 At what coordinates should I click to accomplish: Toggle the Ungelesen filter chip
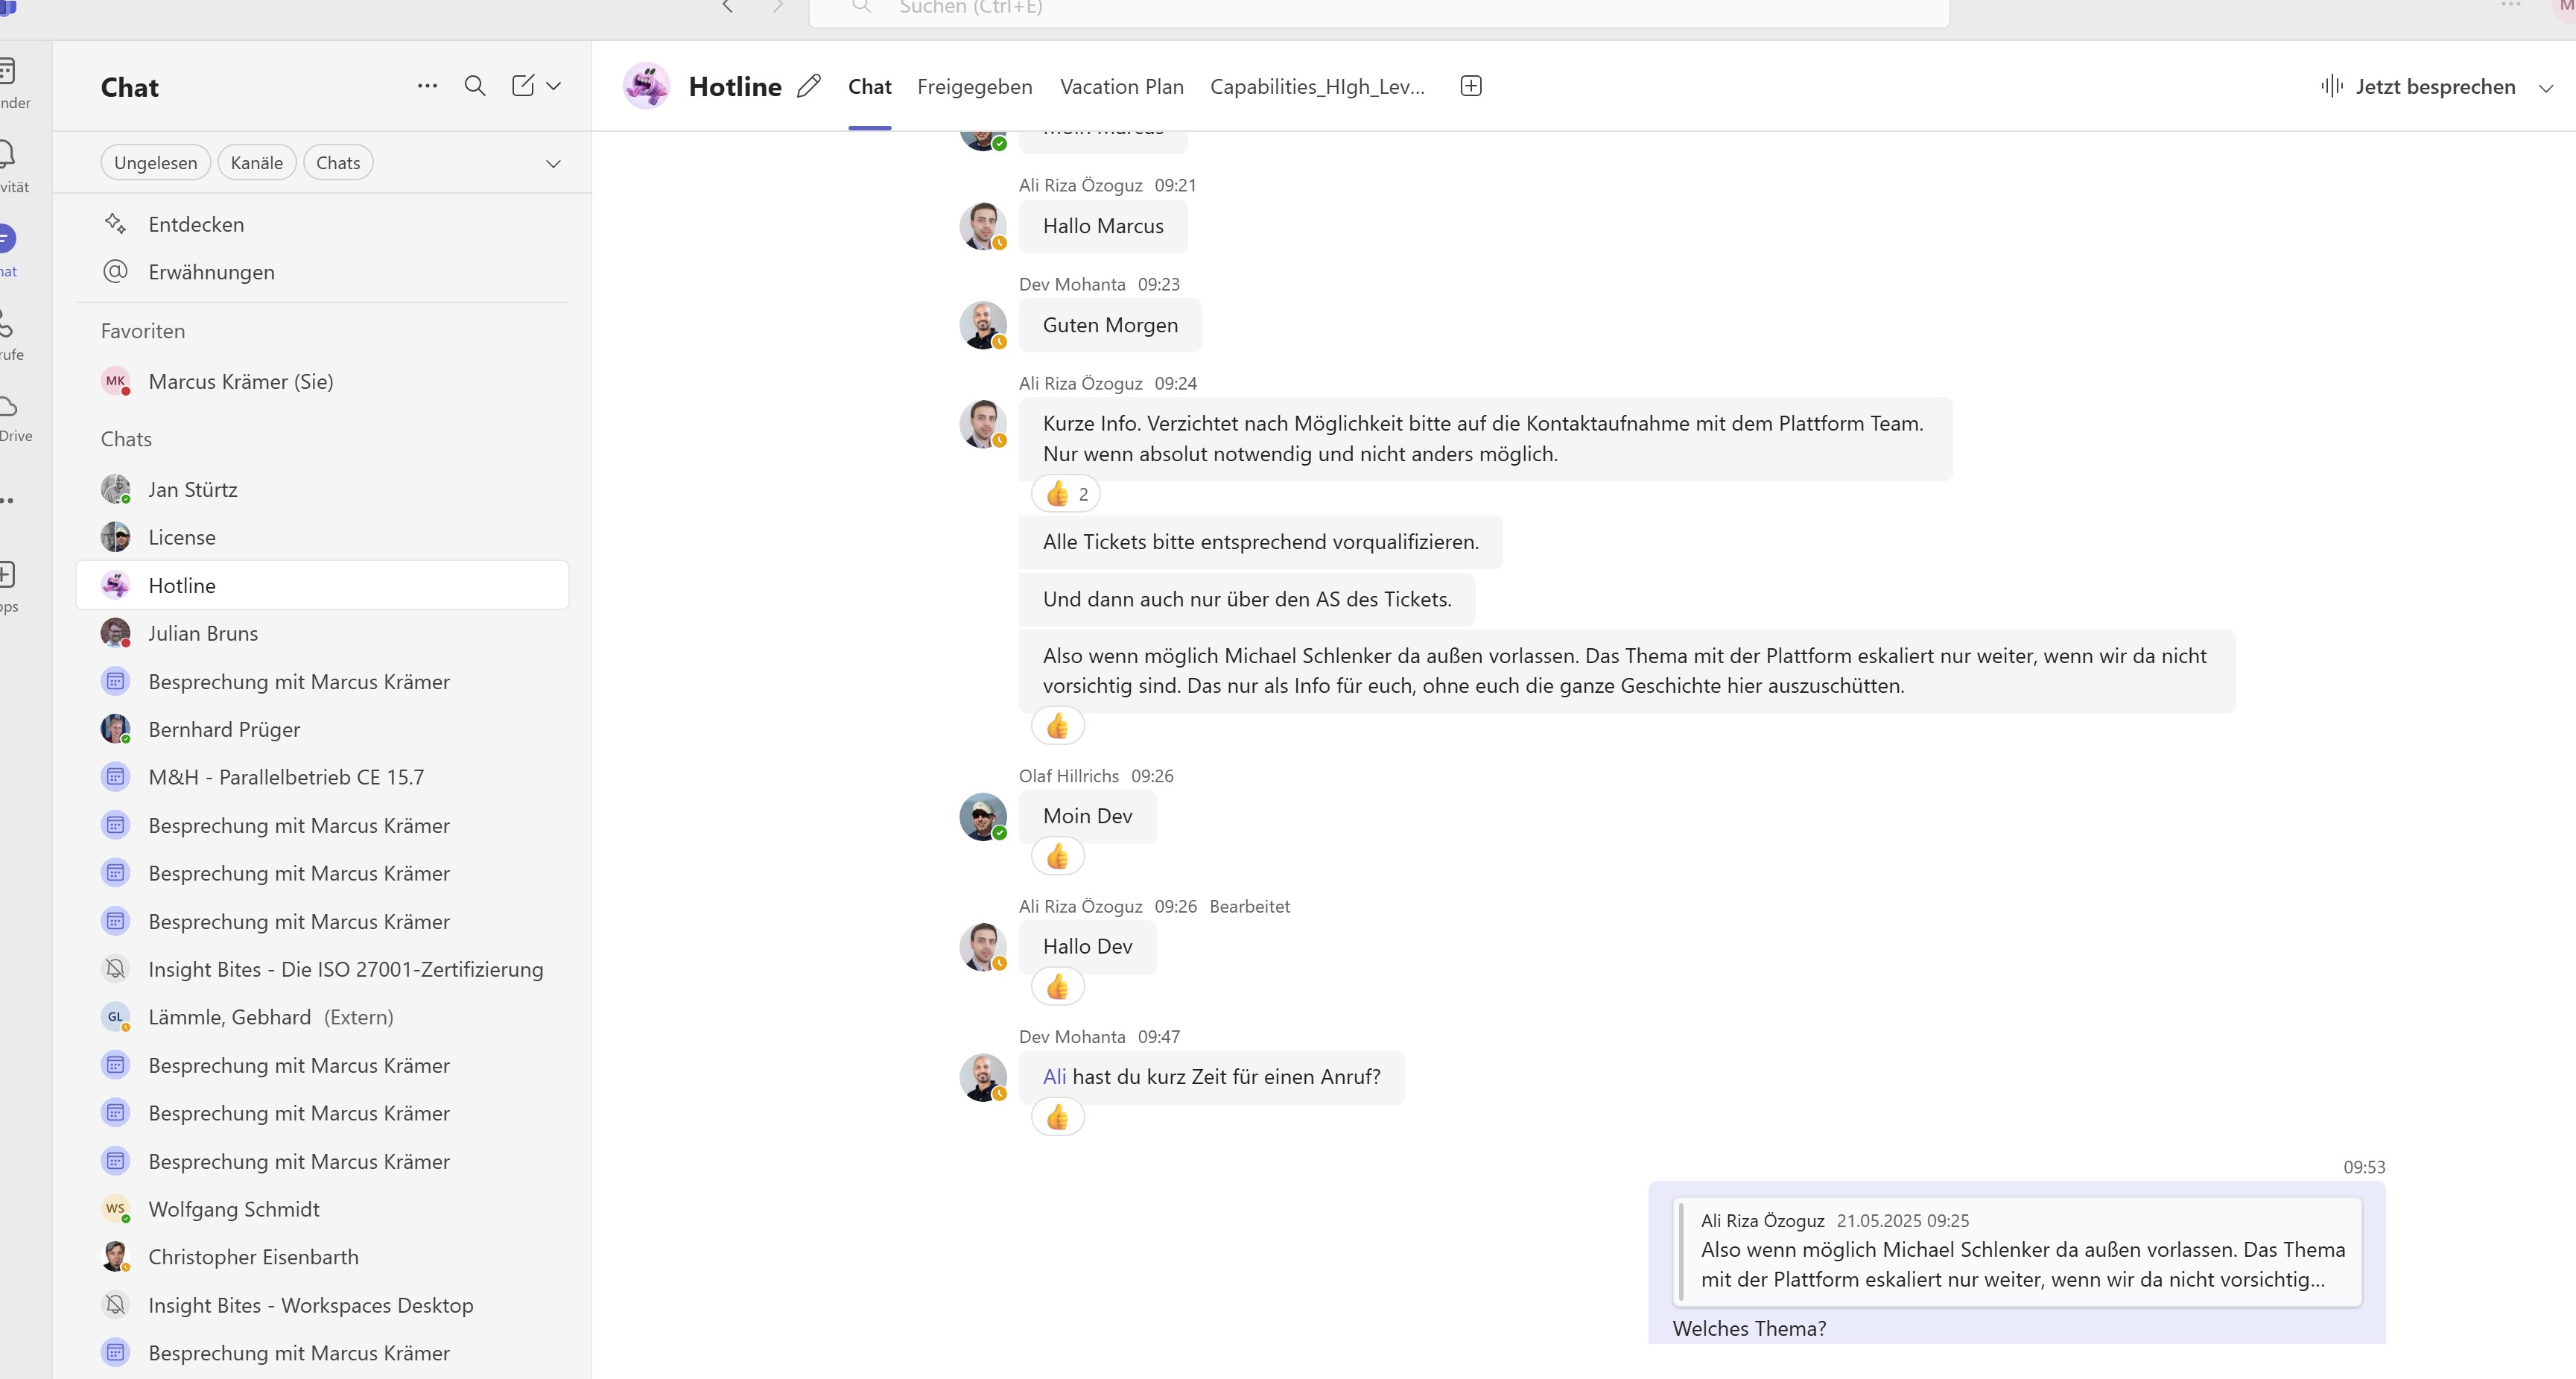click(155, 163)
